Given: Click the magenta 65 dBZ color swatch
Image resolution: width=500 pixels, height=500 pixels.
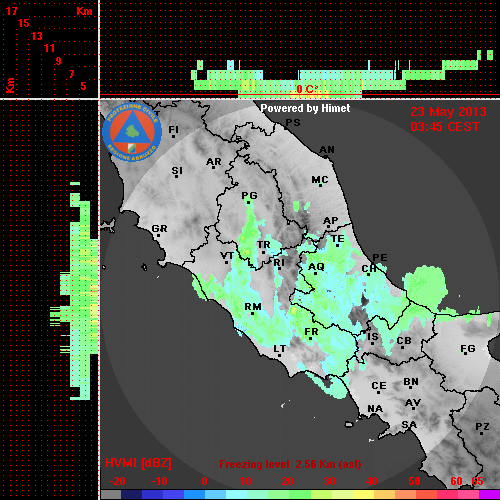Looking at the screenshot, I should pyautogui.click(x=489, y=495).
